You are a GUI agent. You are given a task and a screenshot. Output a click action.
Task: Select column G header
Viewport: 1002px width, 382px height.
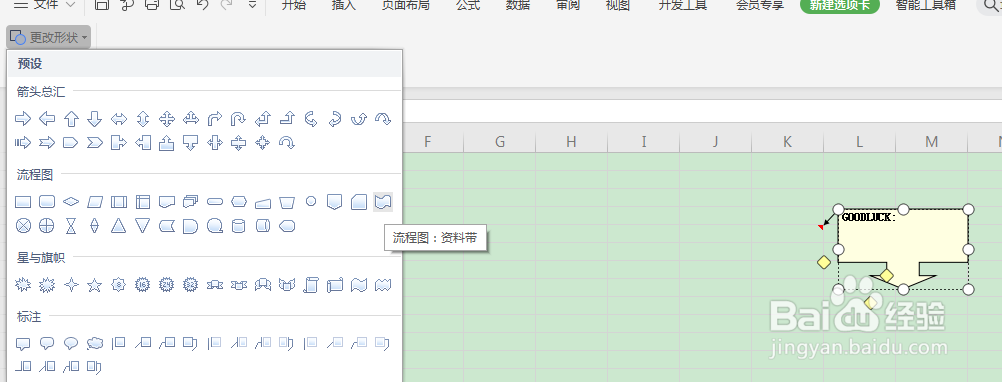click(x=500, y=141)
